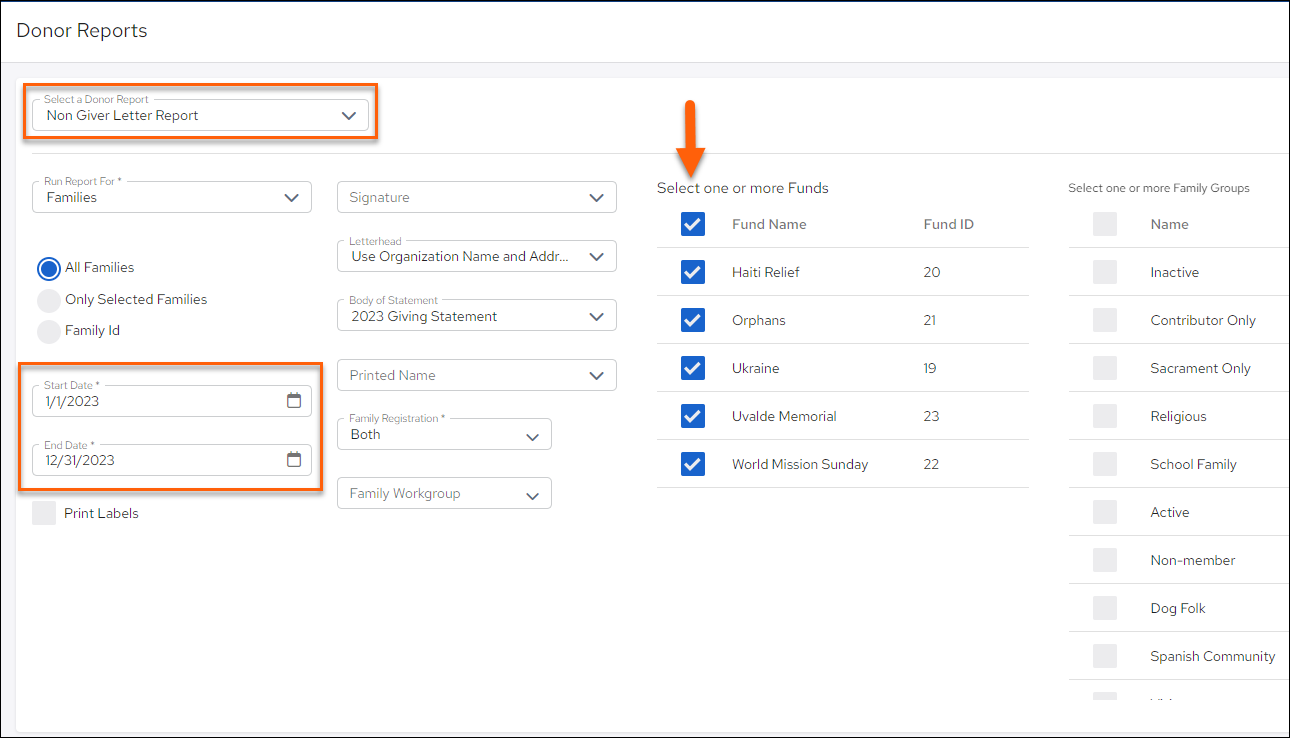
Task: Click the Active group name text
Action: (1170, 512)
